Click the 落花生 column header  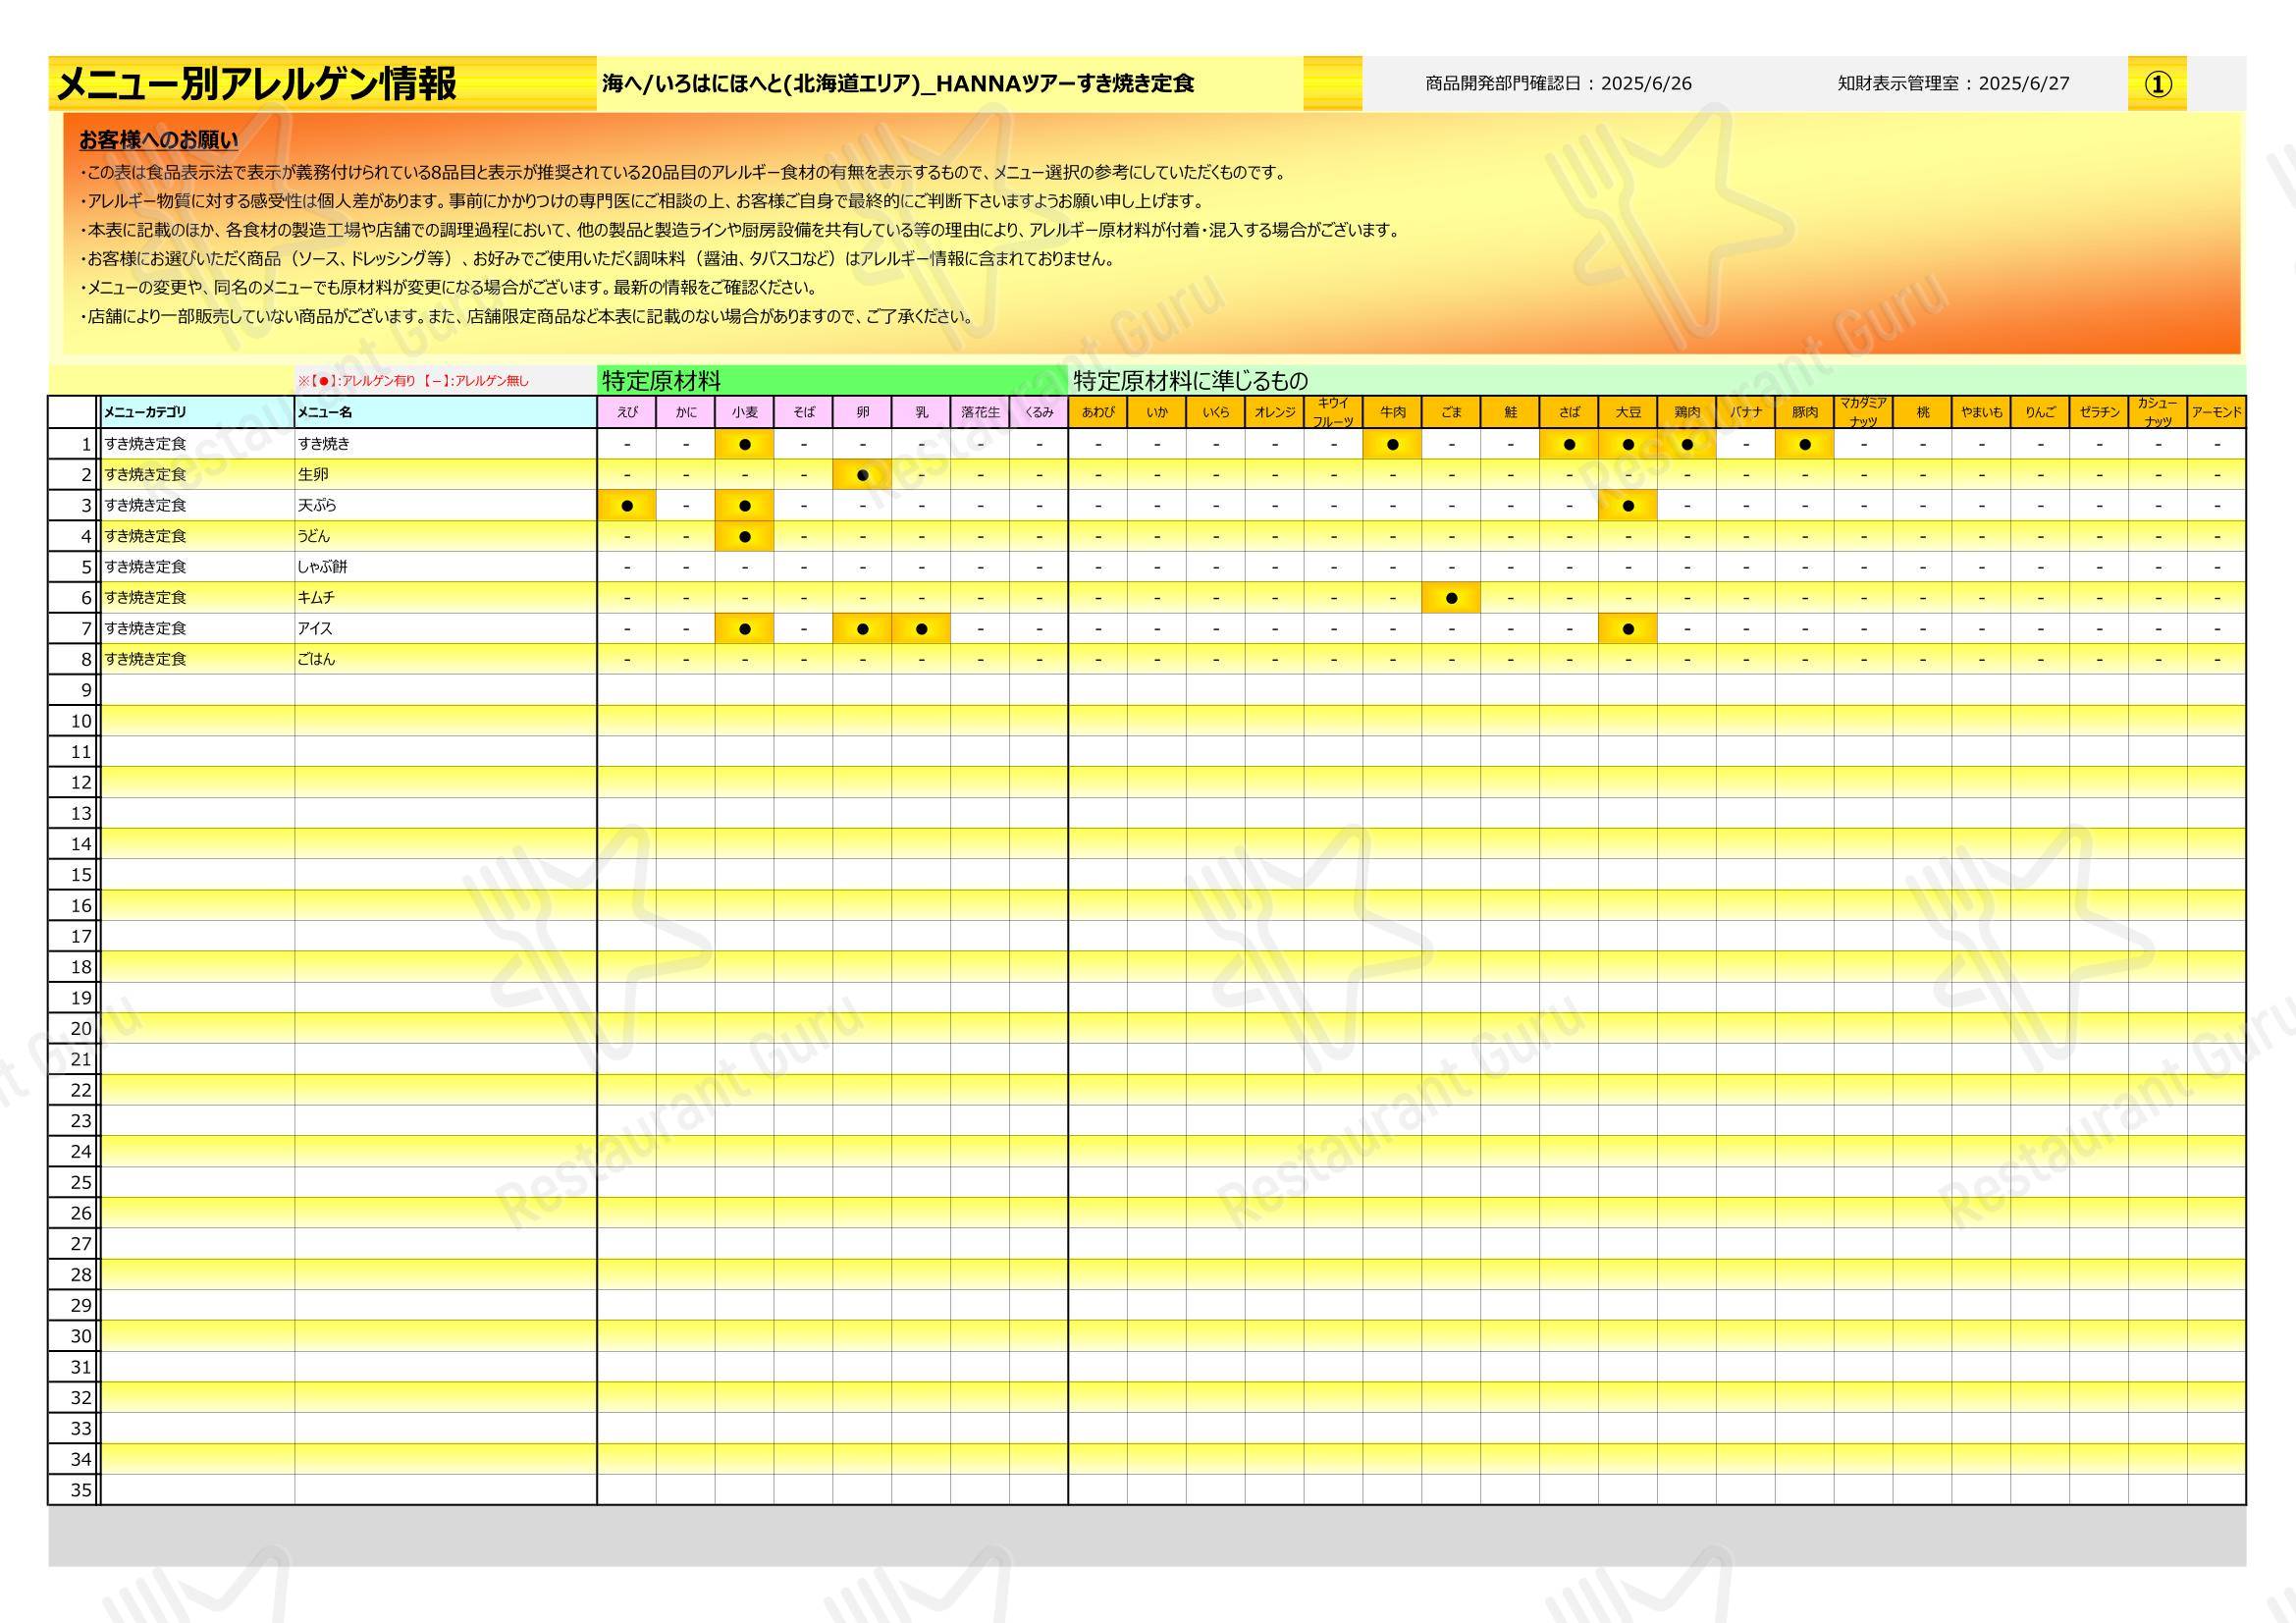point(980,412)
